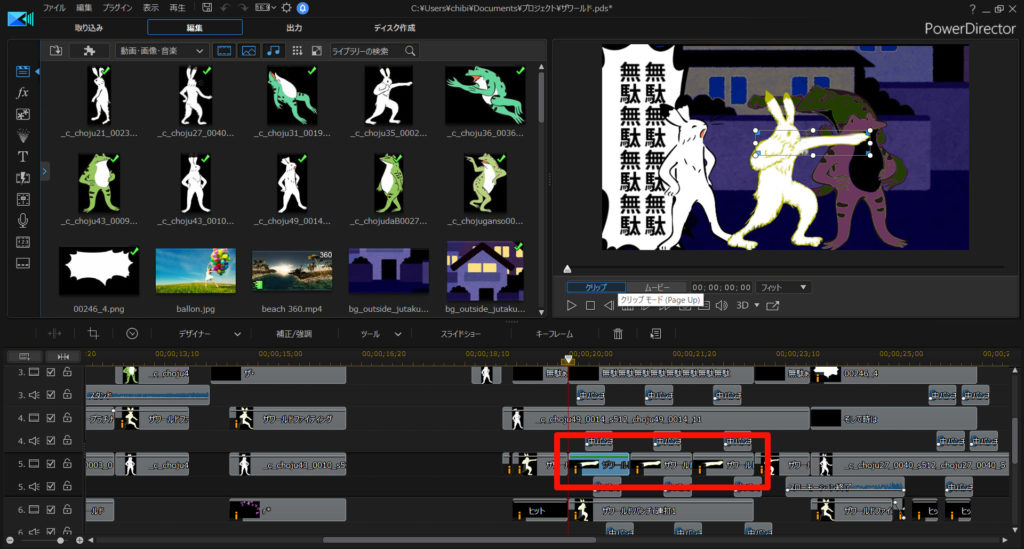The image size is (1024, 549).
Task: Open the Chapter Room 123 icon
Action: pyautogui.click(x=23, y=242)
